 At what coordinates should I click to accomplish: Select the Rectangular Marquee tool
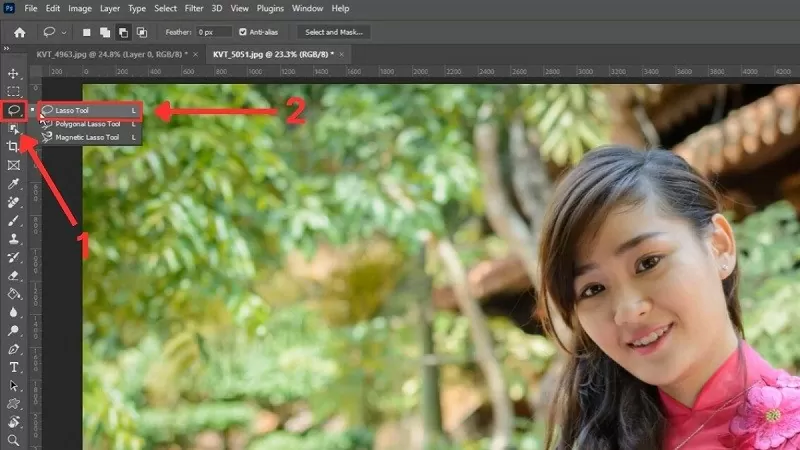pyautogui.click(x=14, y=91)
